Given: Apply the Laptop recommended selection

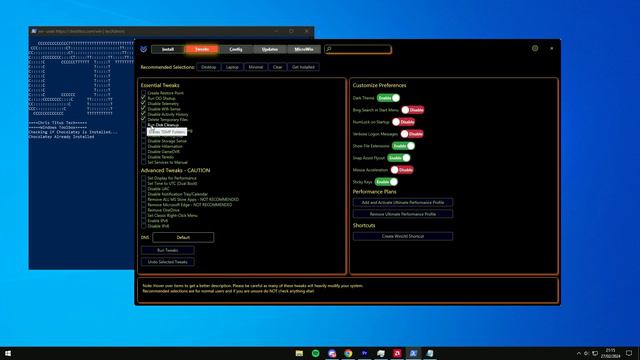Looking at the screenshot, I should 232,67.
